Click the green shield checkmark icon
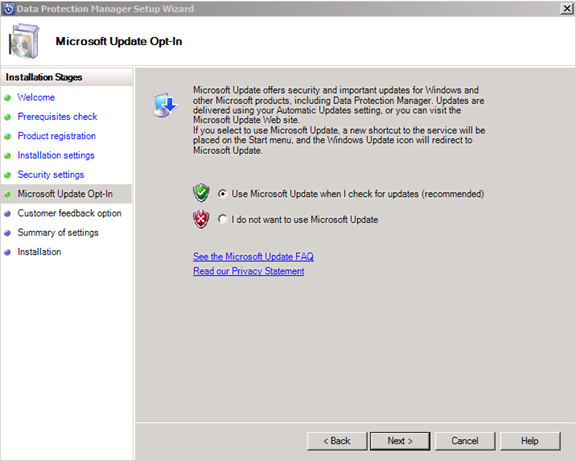Viewport: 576px width, 461px height. [201, 193]
